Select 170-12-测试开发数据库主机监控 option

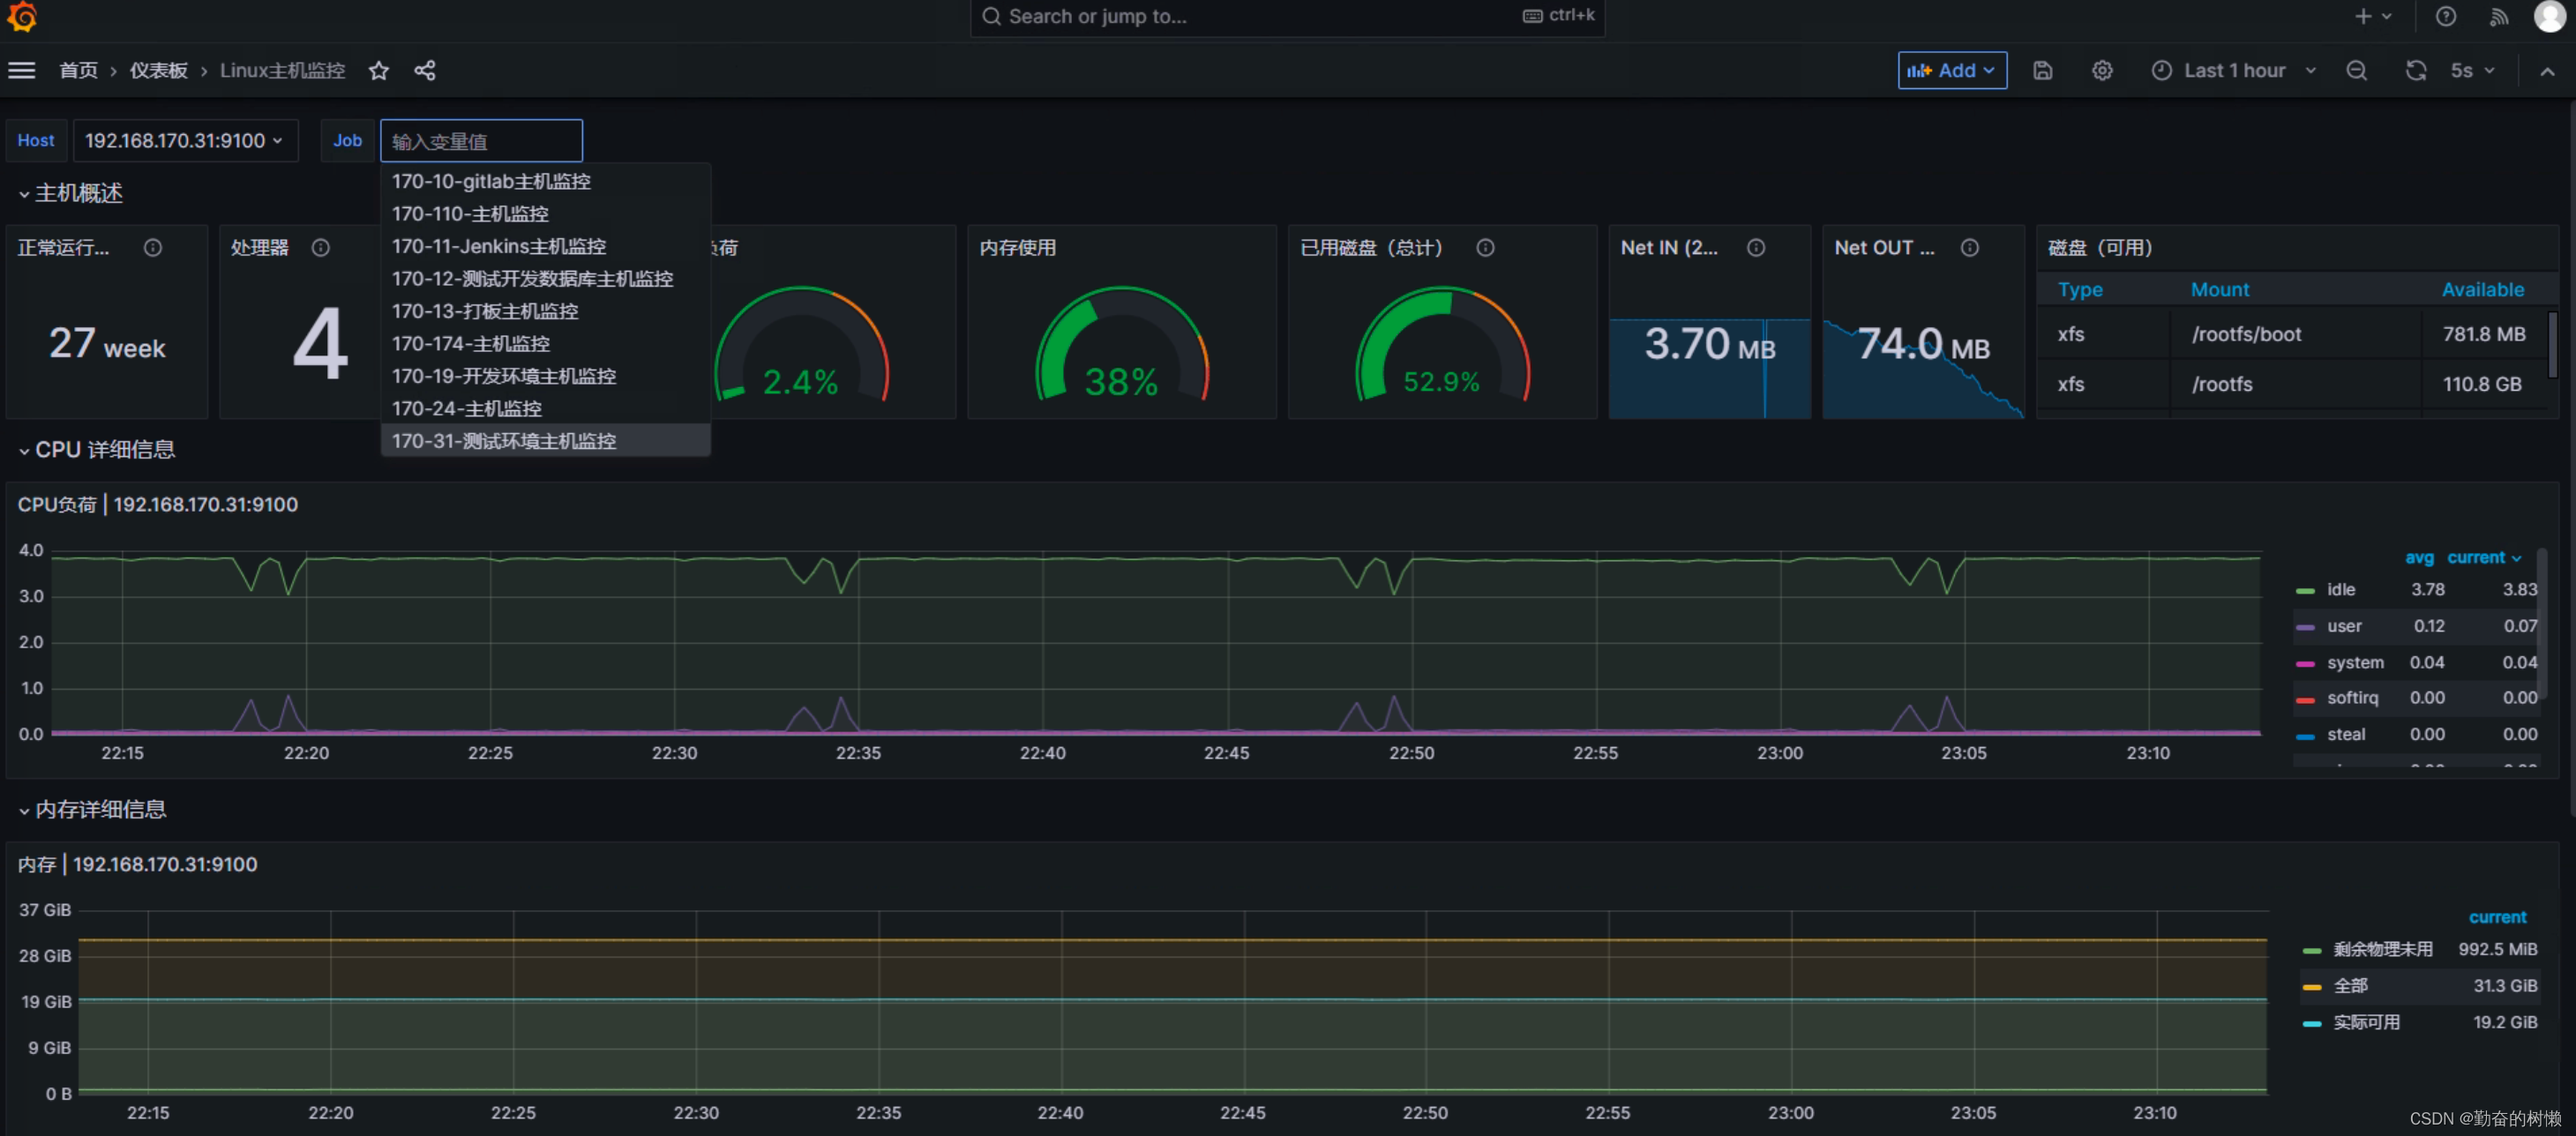[546, 278]
